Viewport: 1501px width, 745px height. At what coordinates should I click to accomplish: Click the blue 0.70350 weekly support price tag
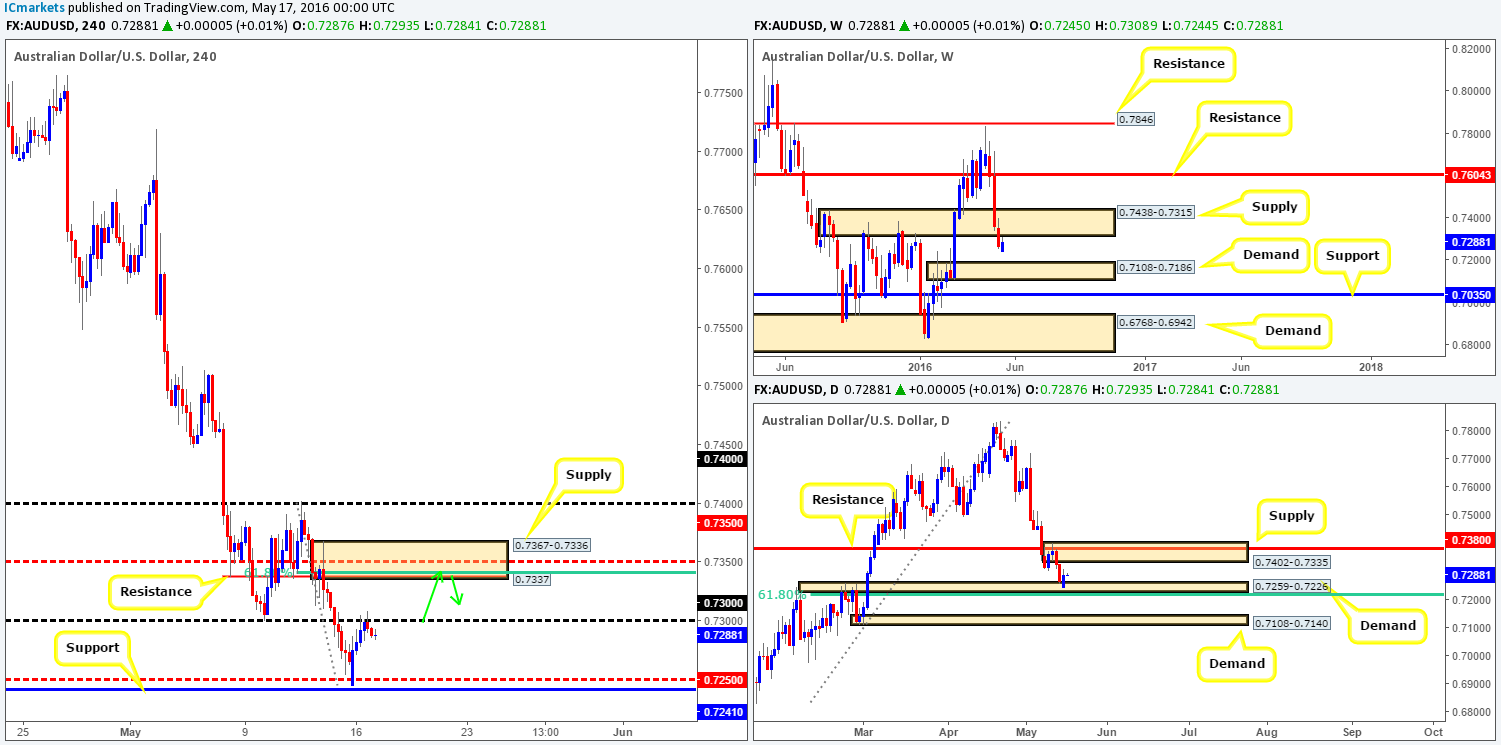[1472, 296]
